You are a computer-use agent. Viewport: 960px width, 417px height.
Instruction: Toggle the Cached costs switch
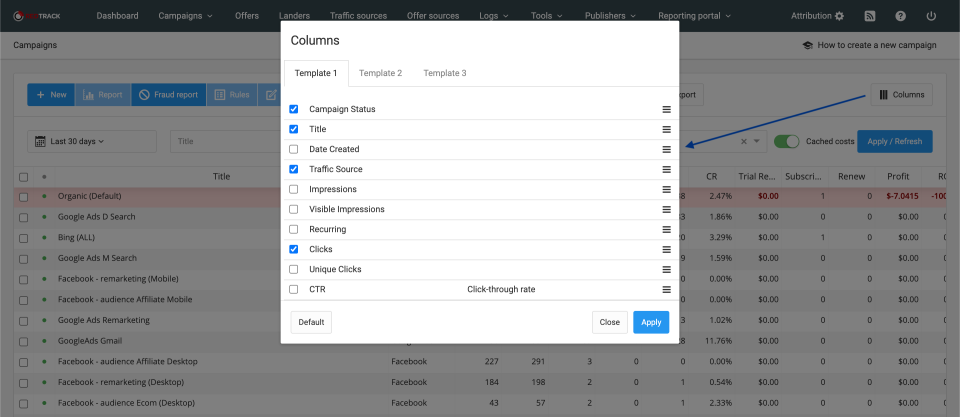tap(787, 141)
